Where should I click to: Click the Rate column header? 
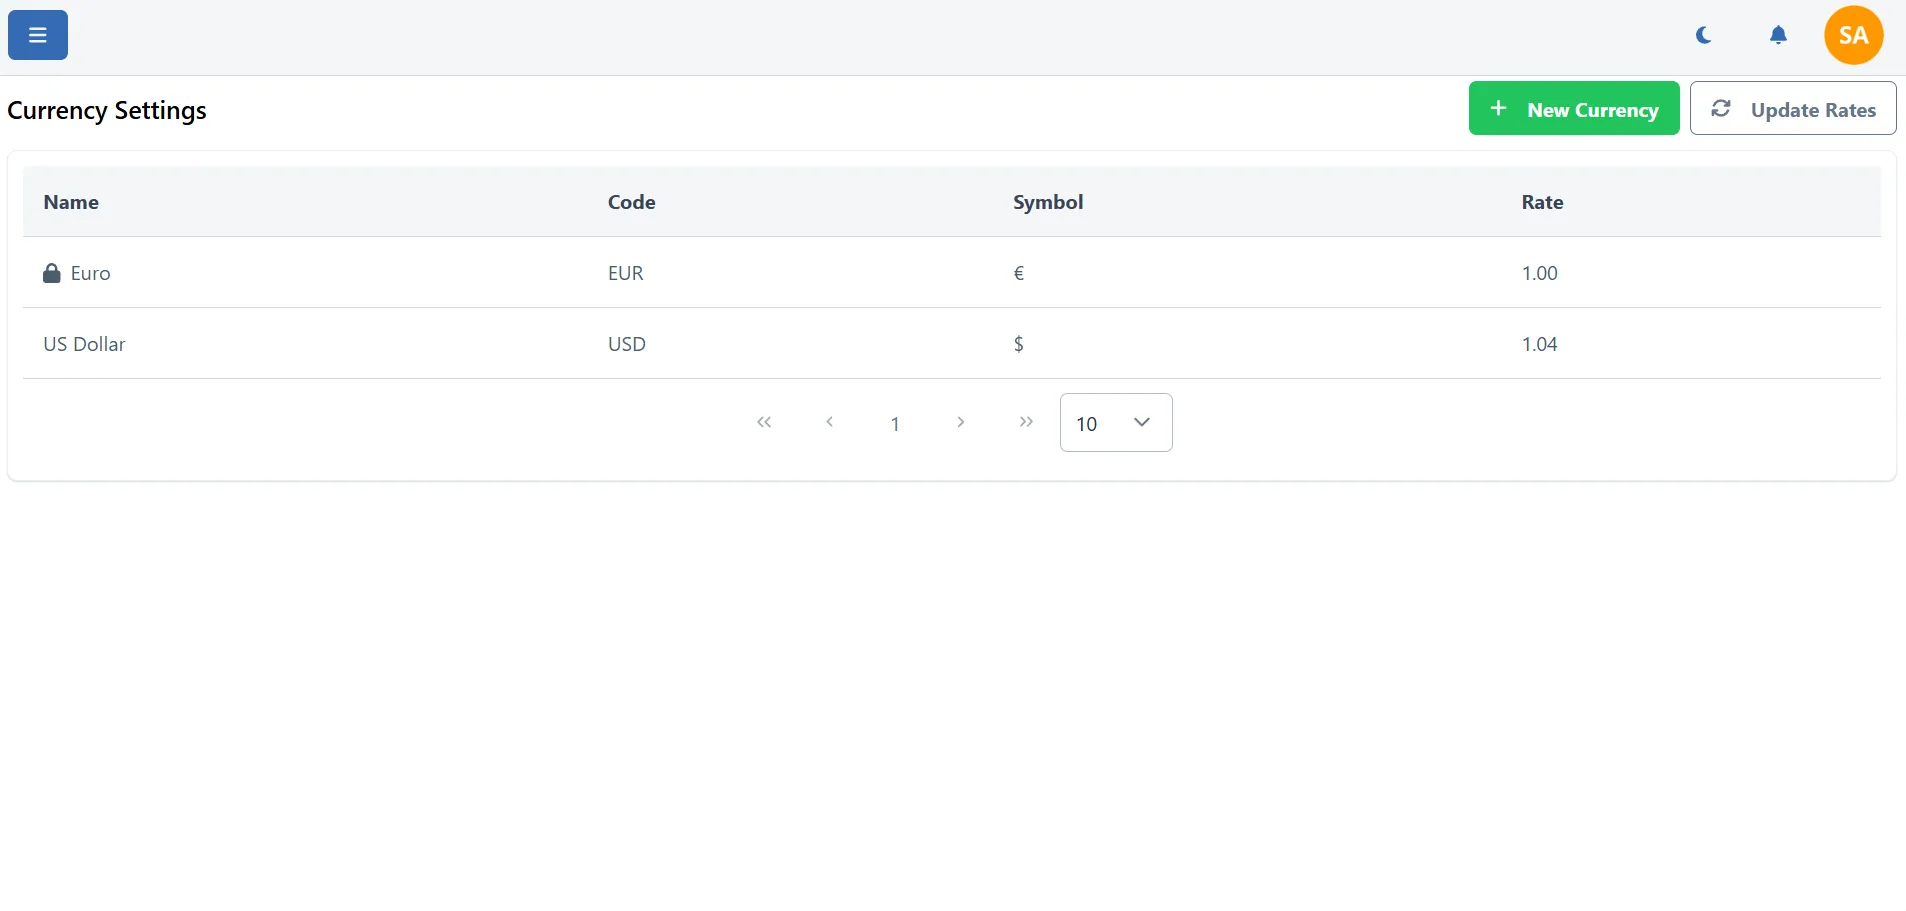click(1542, 202)
